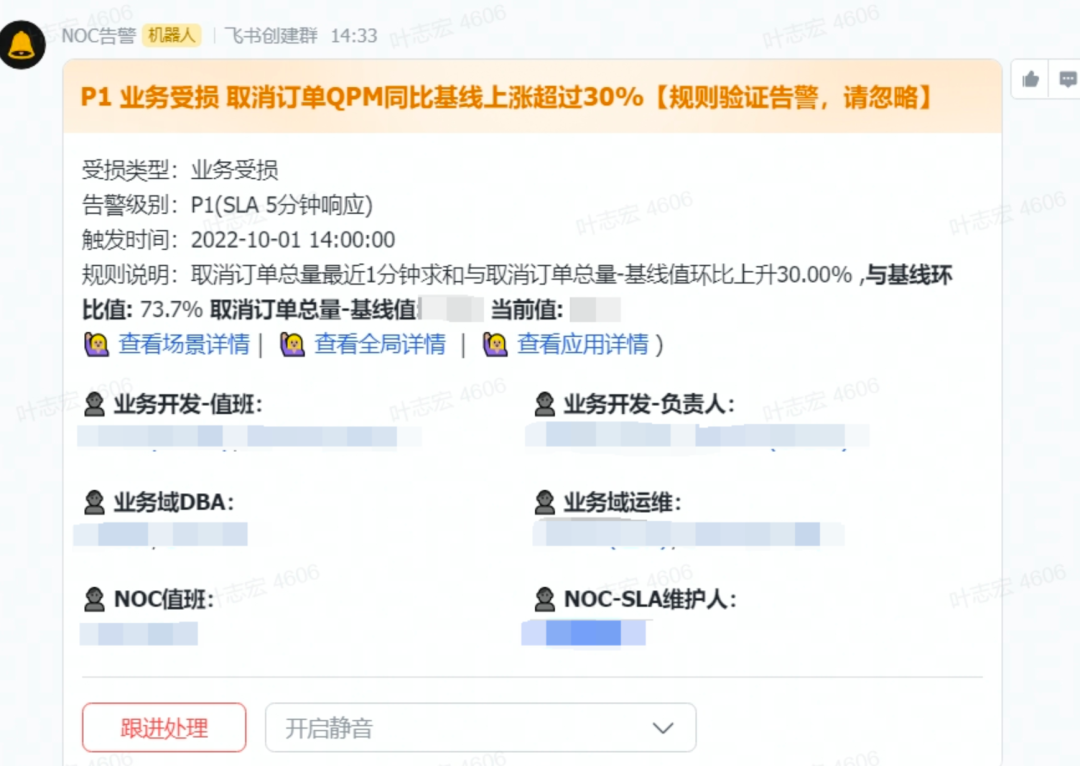Expand the chevron arrow in 开启静音 box
The image size is (1080, 766).
pyautogui.click(x=661, y=728)
